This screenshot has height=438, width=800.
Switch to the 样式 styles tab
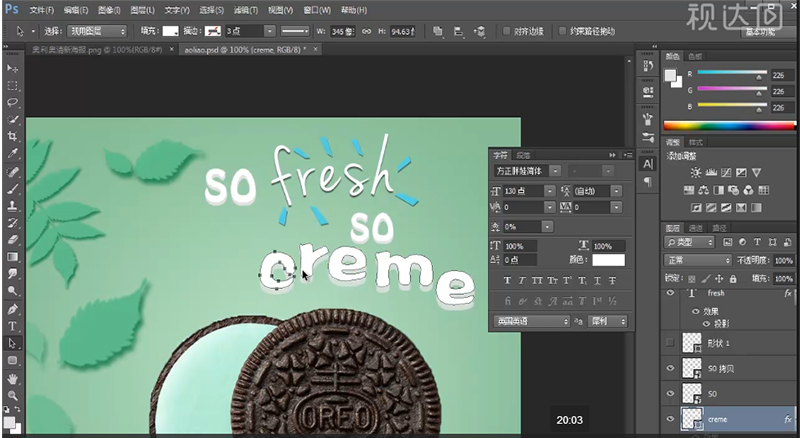pos(695,142)
